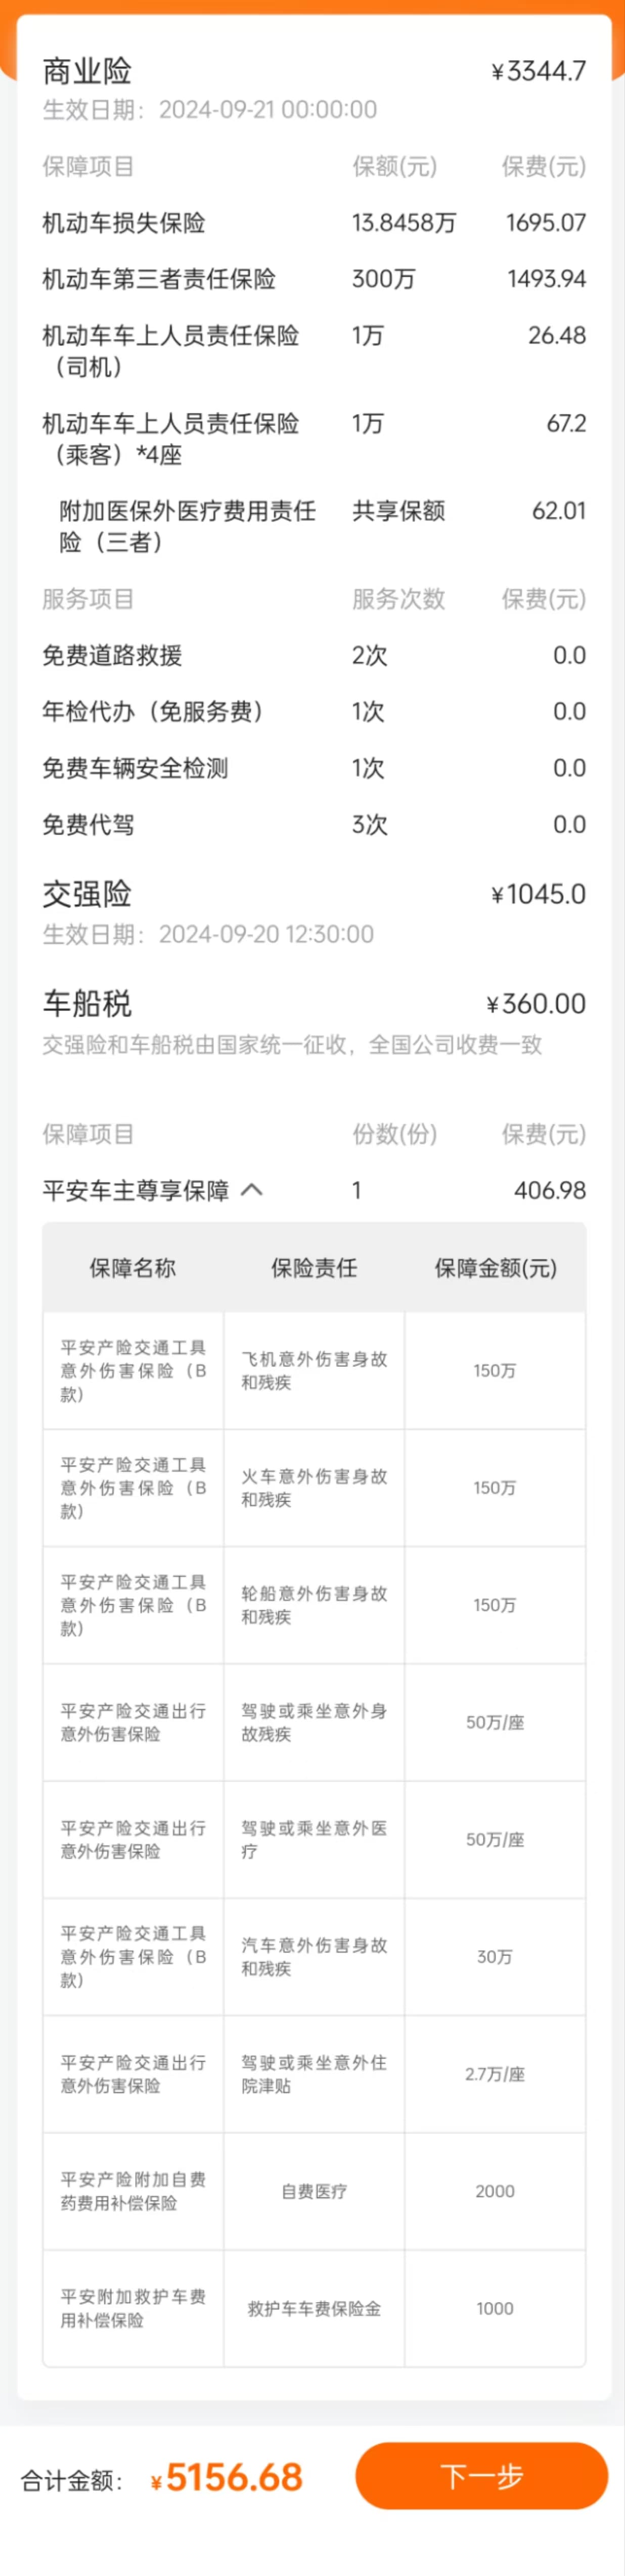Select the 机动车第三者责任保险 row
Image resolution: width=625 pixels, height=2576 pixels.
(314, 279)
